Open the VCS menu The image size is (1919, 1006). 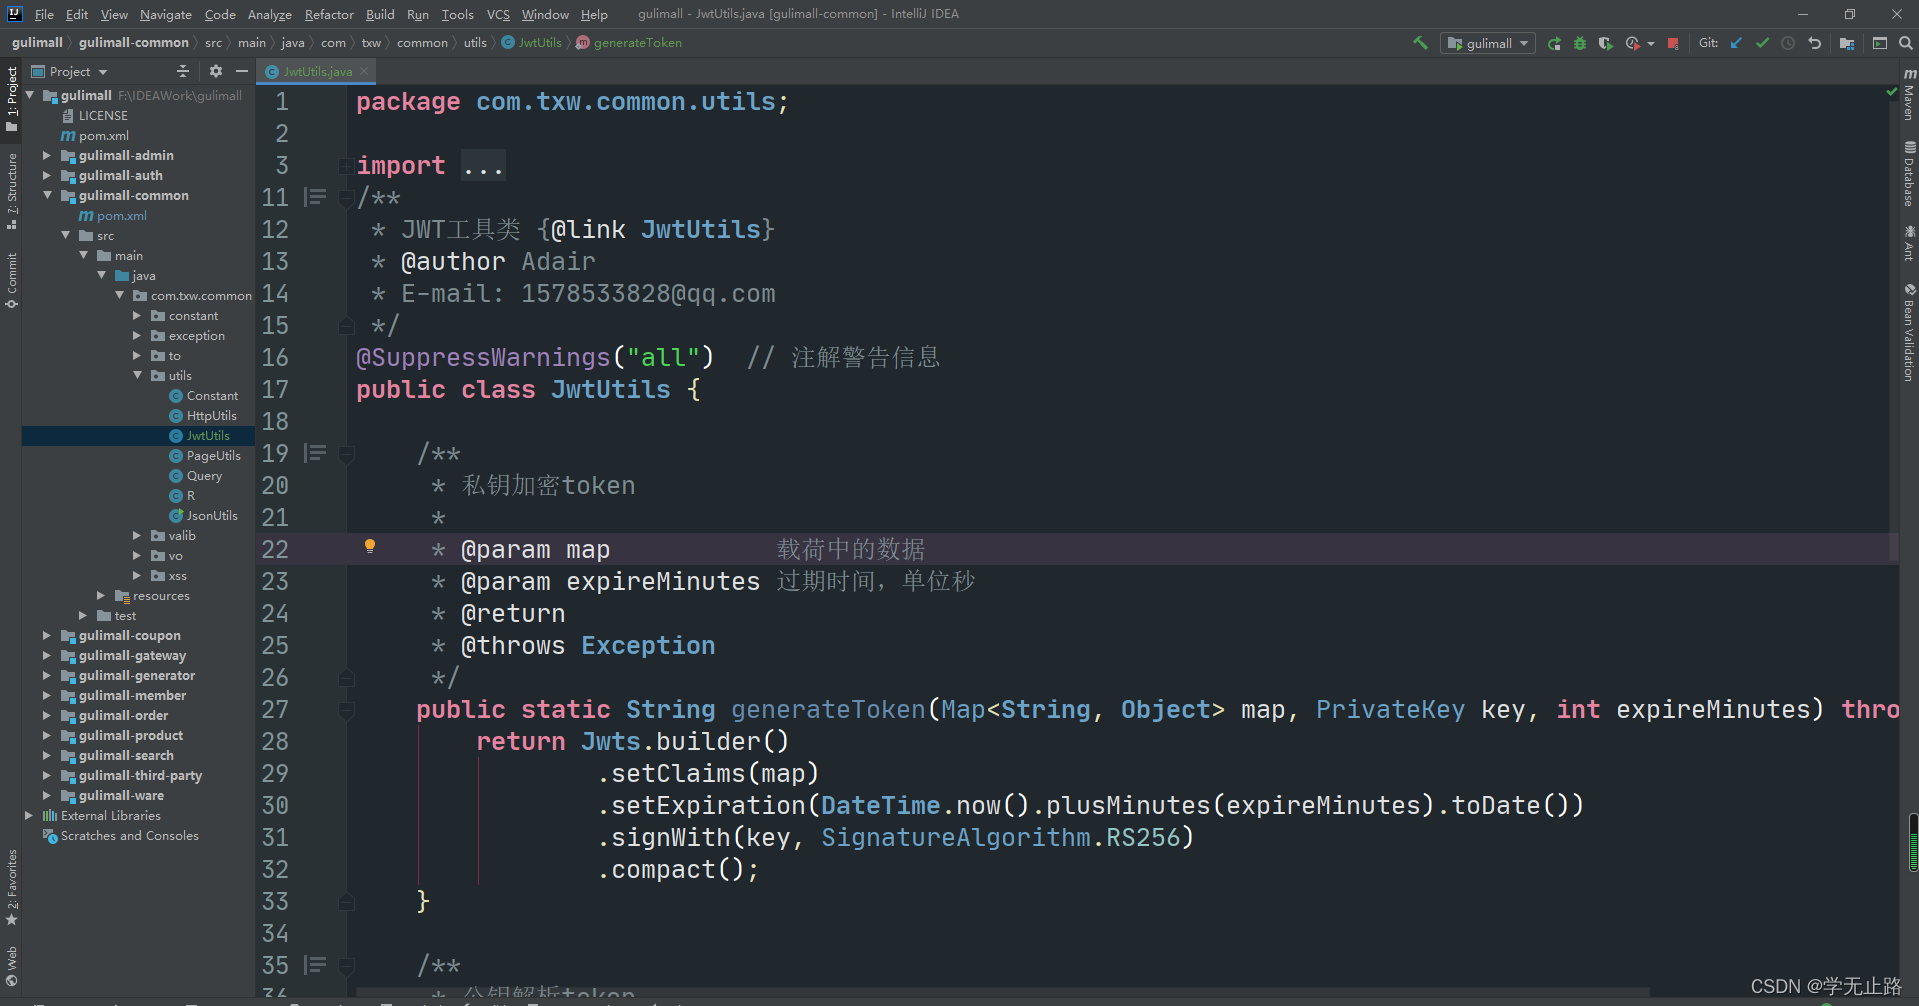coord(498,14)
